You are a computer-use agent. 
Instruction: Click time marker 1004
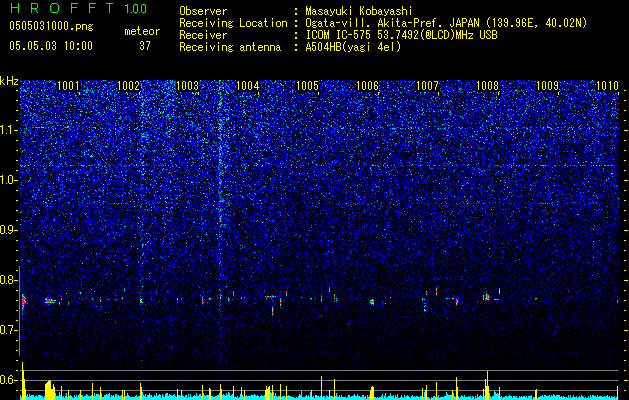tap(248, 86)
